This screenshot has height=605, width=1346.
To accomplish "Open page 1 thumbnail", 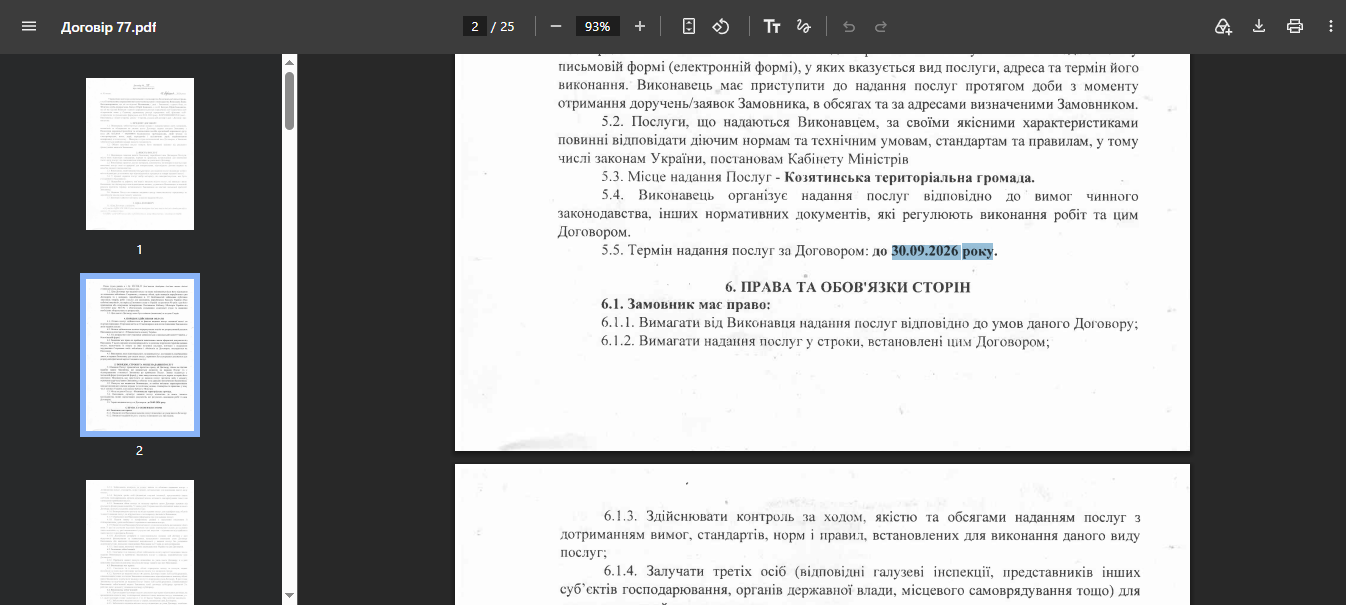I will tap(140, 154).
